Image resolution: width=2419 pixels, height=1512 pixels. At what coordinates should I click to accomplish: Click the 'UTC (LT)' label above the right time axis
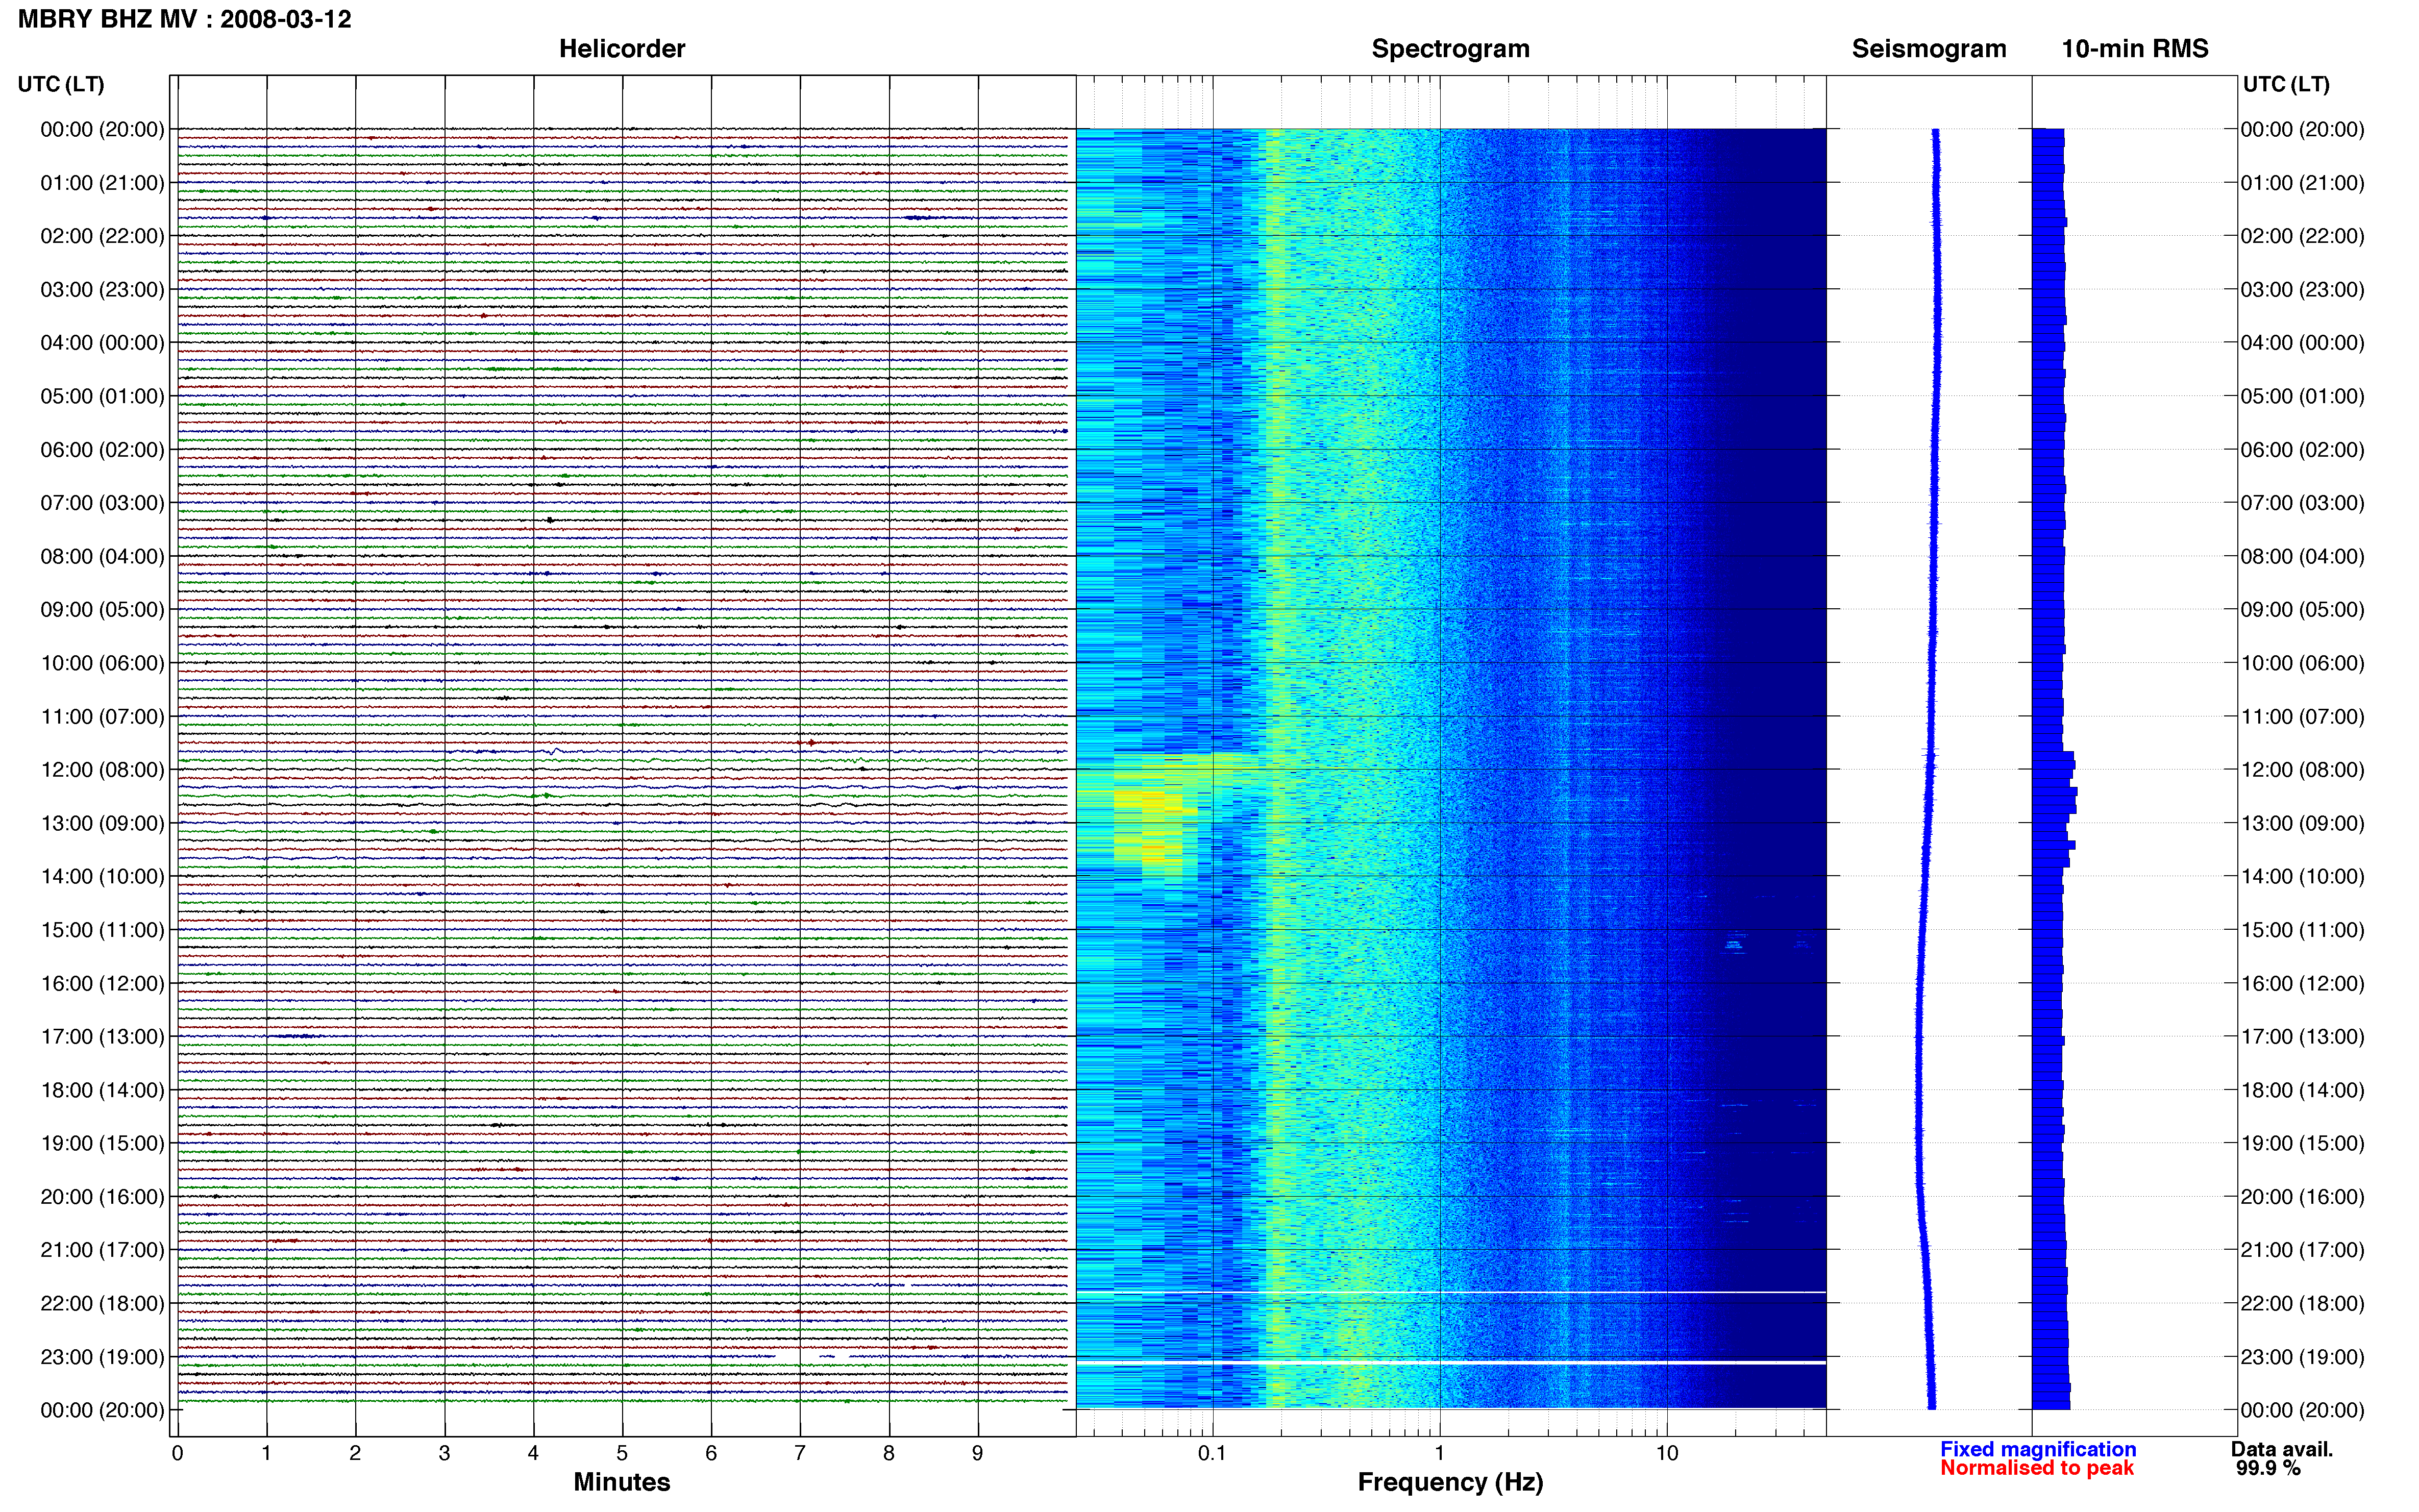pyautogui.click(x=2286, y=84)
